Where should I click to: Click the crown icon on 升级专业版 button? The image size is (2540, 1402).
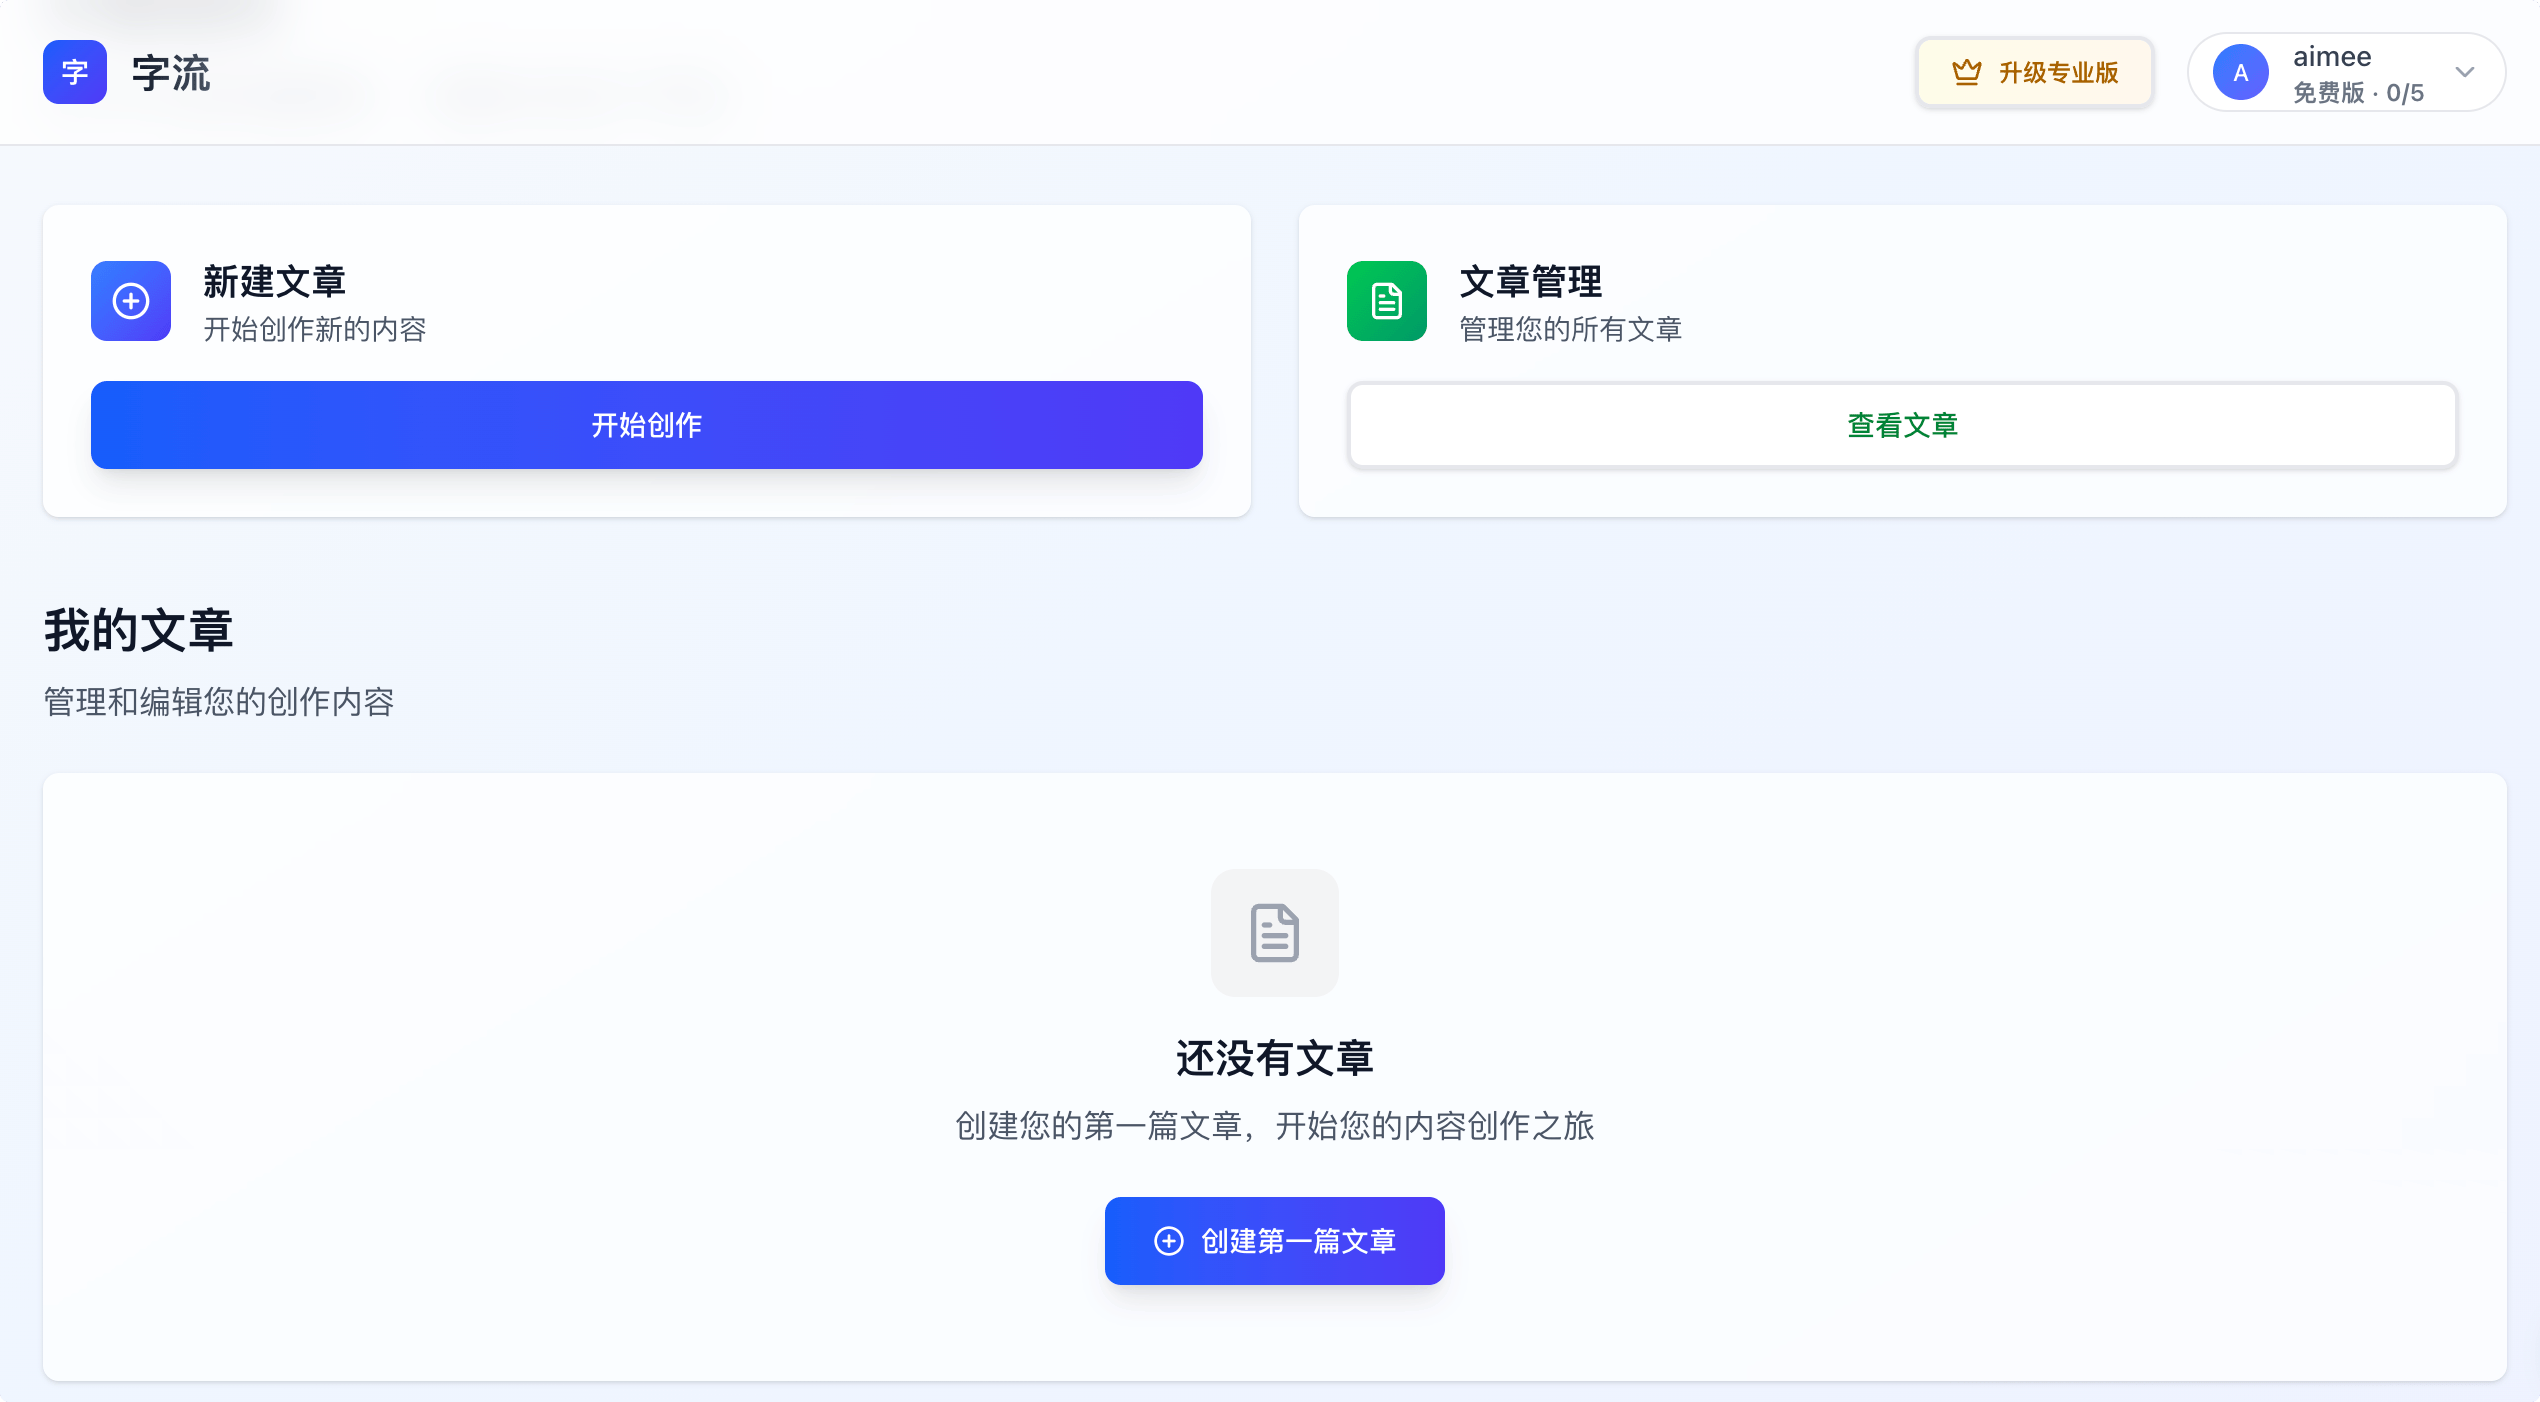point(1966,71)
